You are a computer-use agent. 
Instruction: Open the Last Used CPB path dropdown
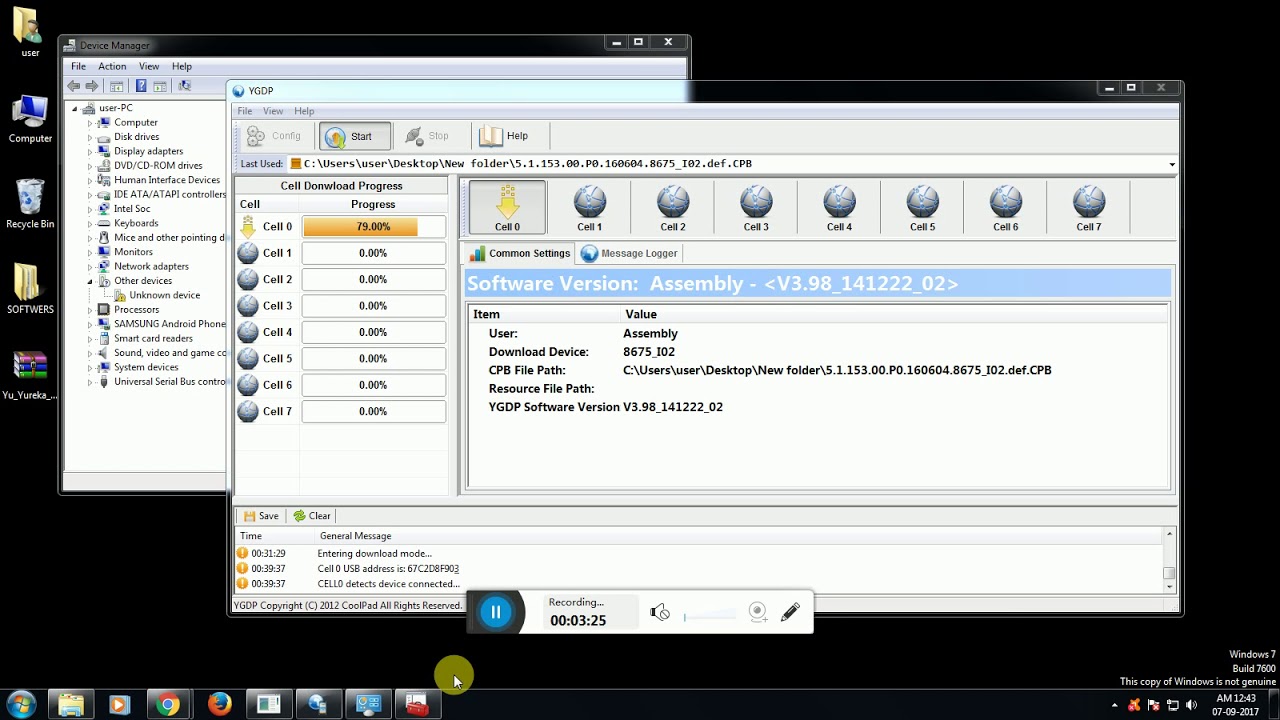point(1171,164)
